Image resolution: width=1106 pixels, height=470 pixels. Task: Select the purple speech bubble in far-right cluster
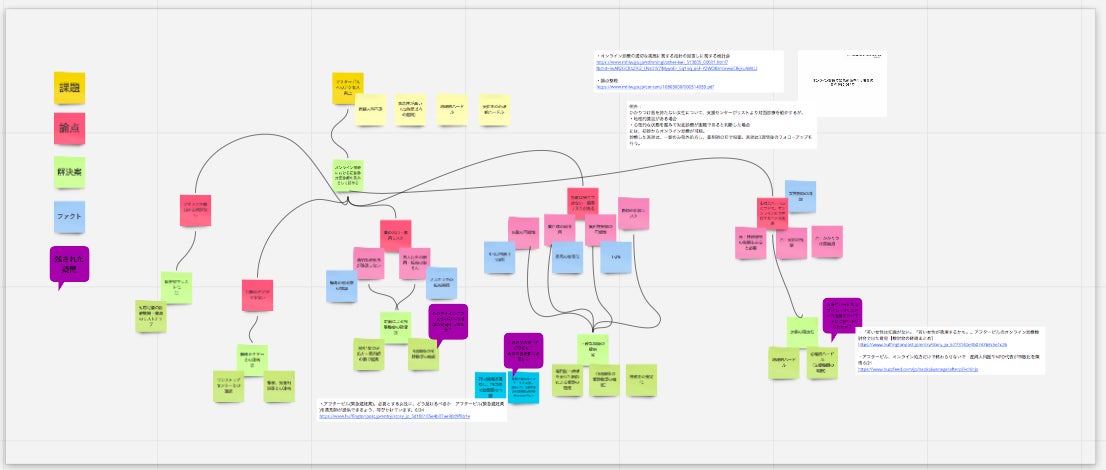pyautogui.click(x=841, y=313)
